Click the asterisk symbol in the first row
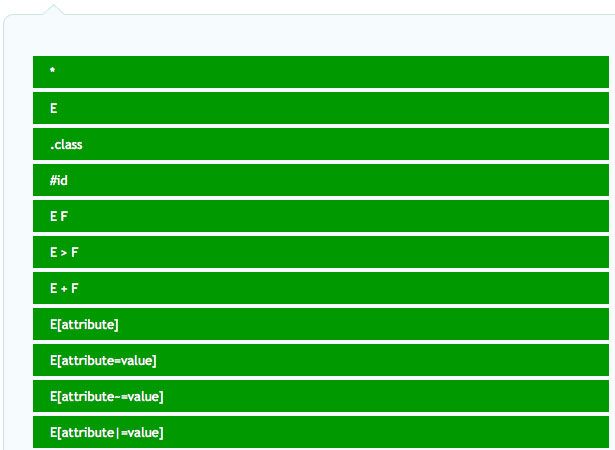This screenshot has width=615, height=450. 52,72
